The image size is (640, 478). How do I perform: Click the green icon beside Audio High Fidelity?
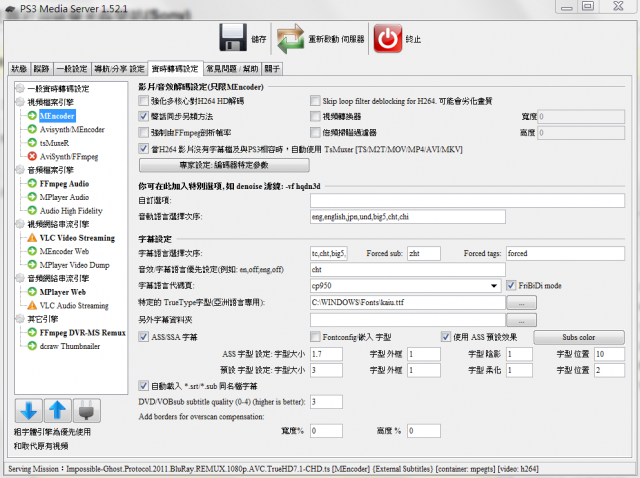32,211
